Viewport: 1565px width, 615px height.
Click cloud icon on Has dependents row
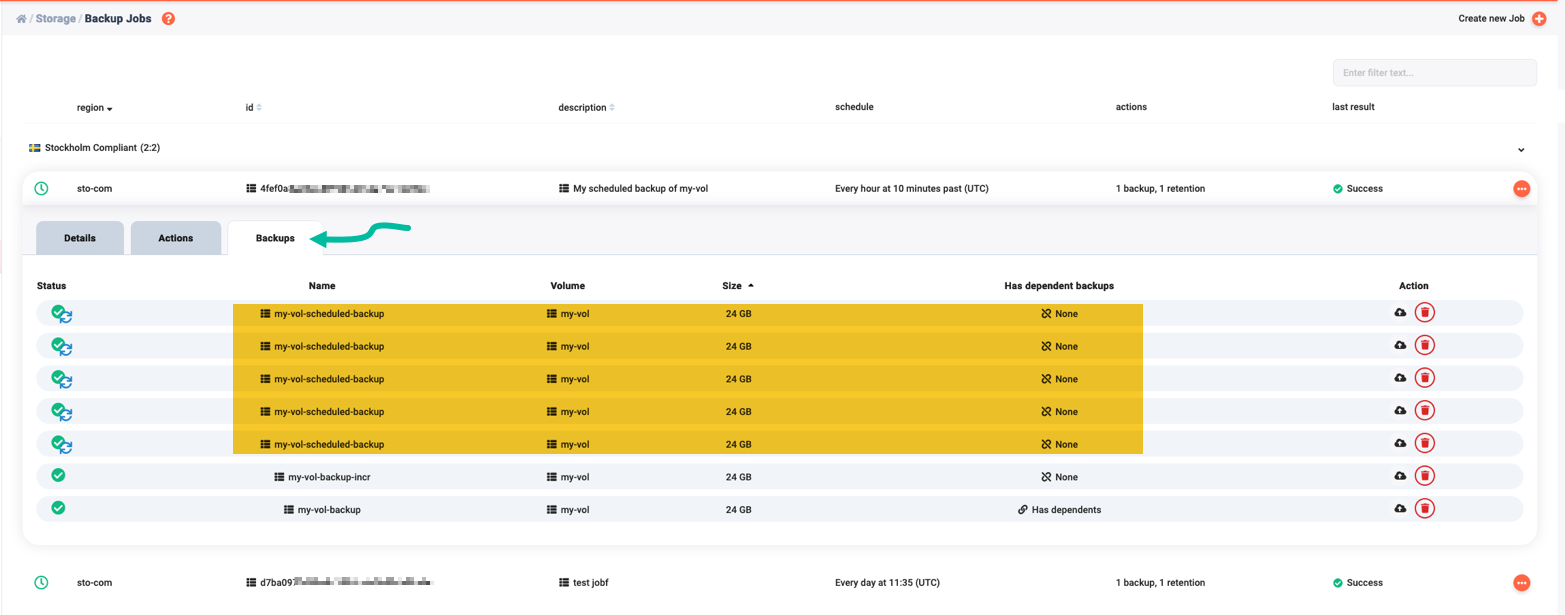click(1400, 509)
